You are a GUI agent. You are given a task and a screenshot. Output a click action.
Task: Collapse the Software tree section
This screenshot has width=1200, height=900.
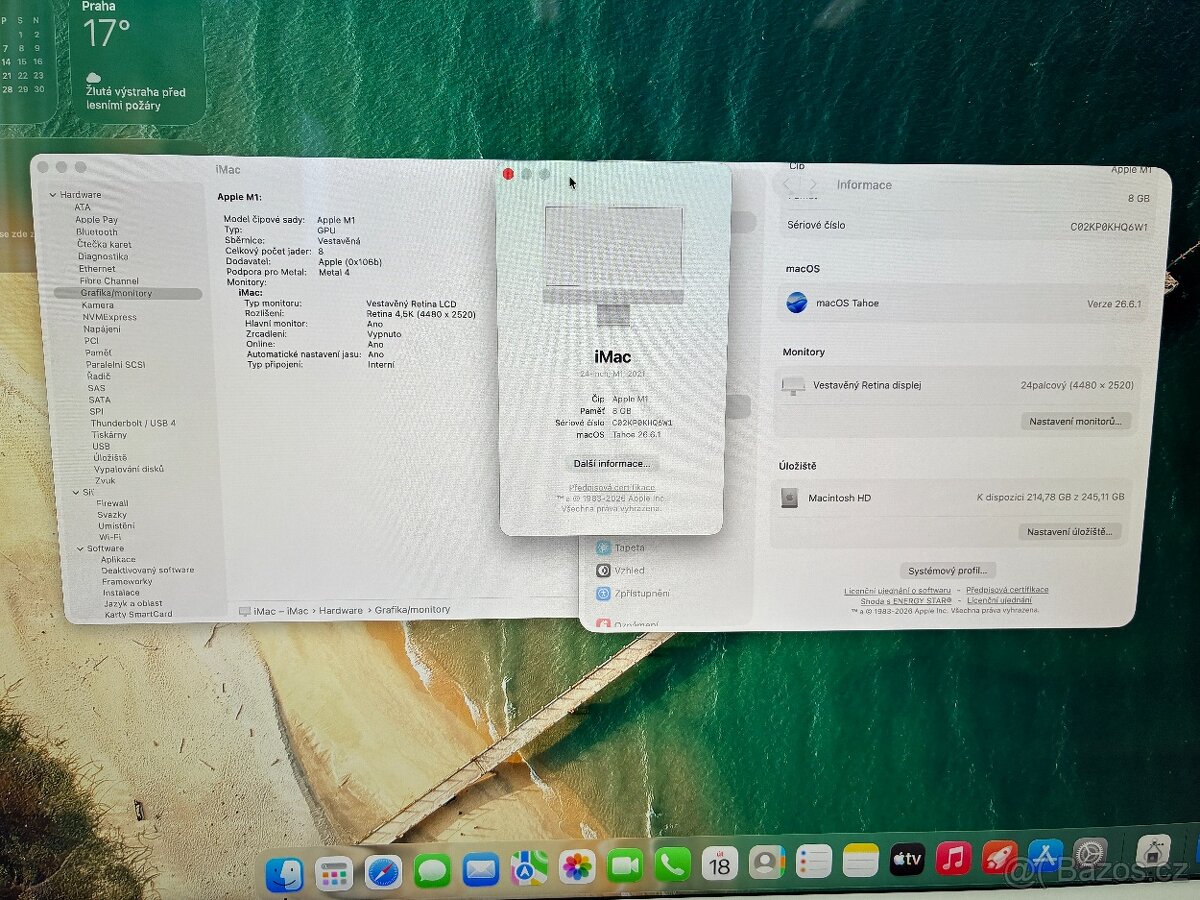tap(80, 548)
